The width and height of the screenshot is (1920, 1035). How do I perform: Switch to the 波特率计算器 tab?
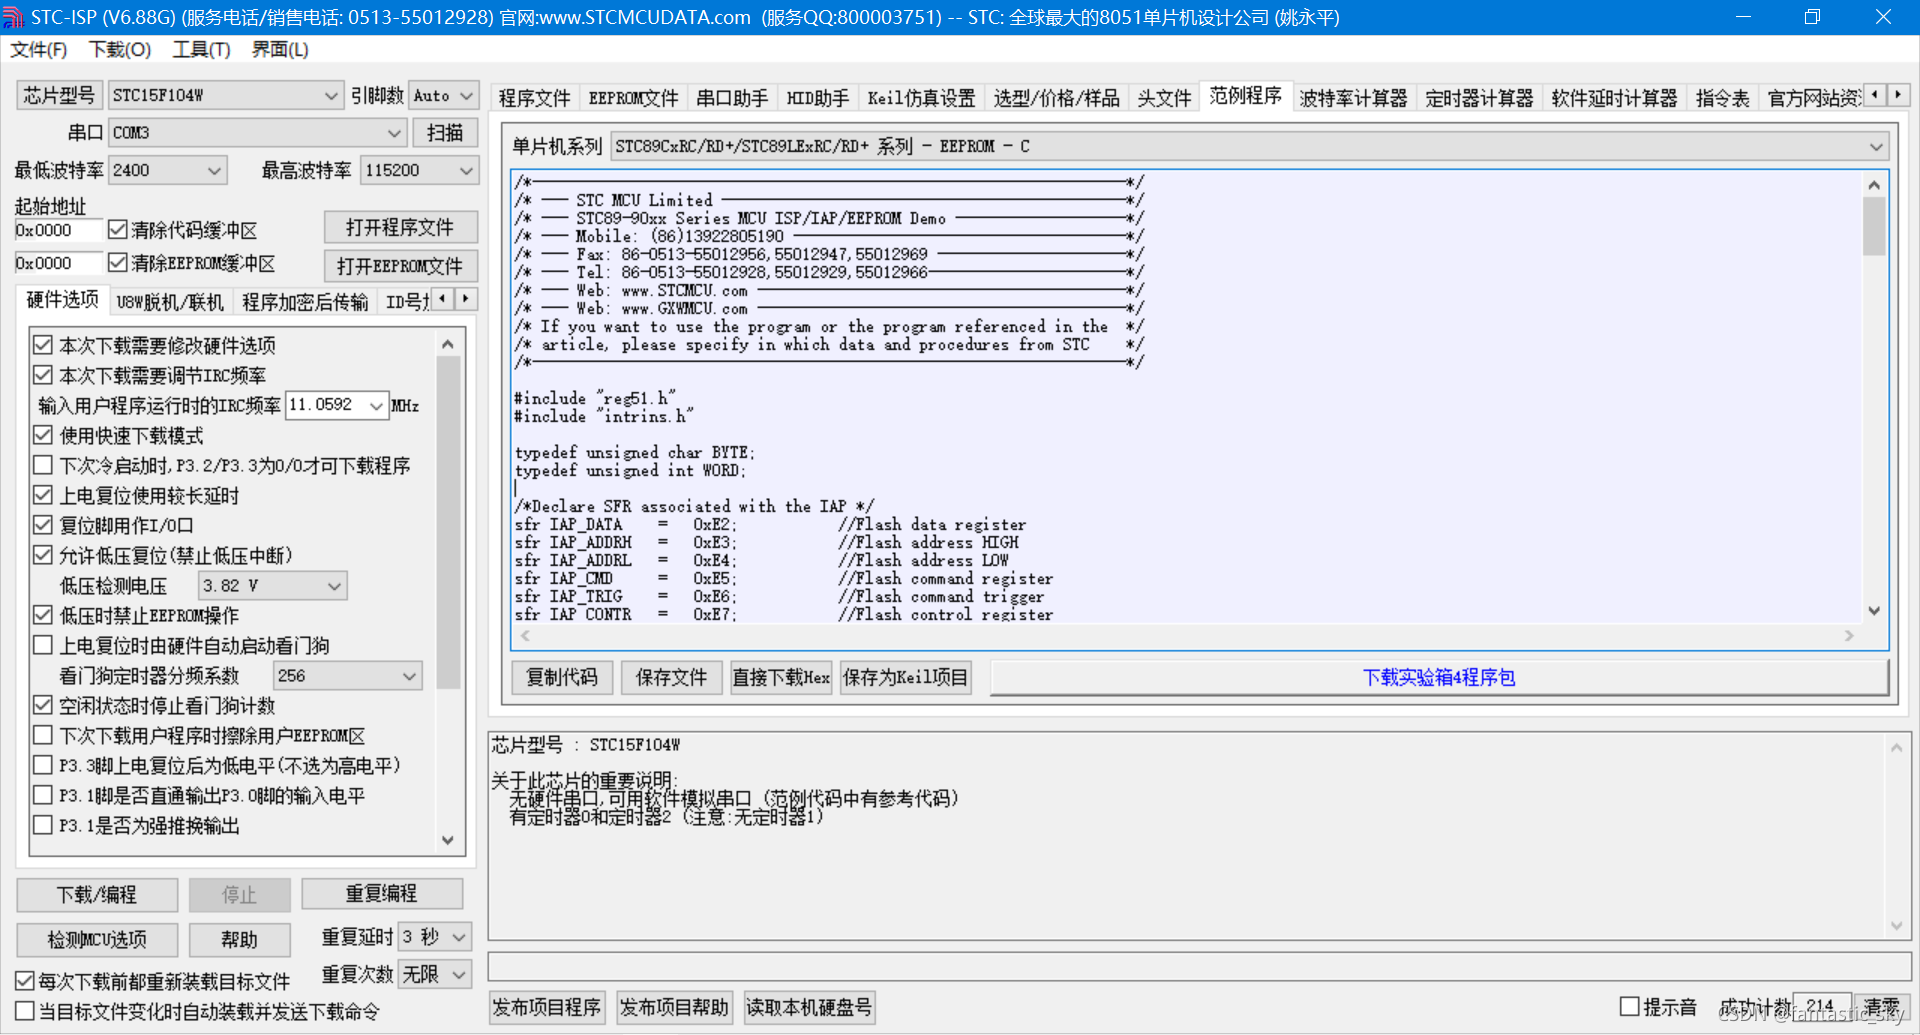click(1353, 98)
